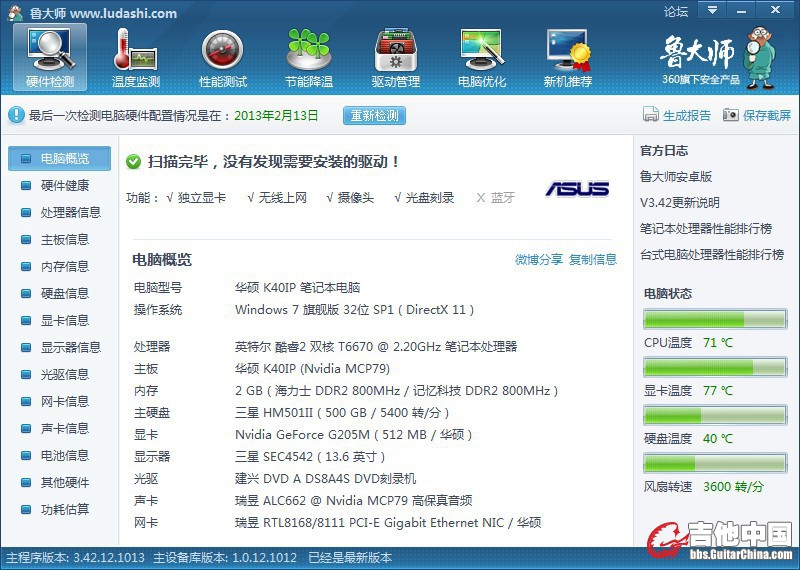Click the 复制信息 link
Viewport: 800px width, 570px height.
coord(593,259)
